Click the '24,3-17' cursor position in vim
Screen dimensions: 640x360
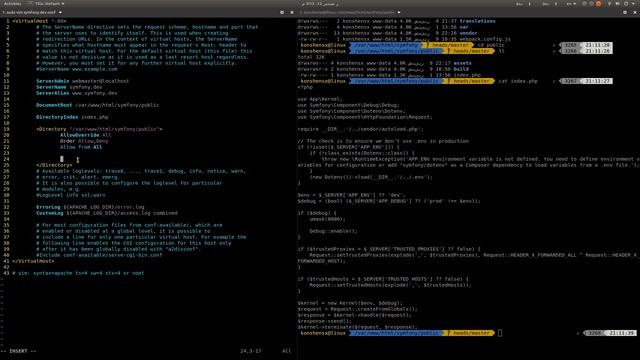[251, 351]
